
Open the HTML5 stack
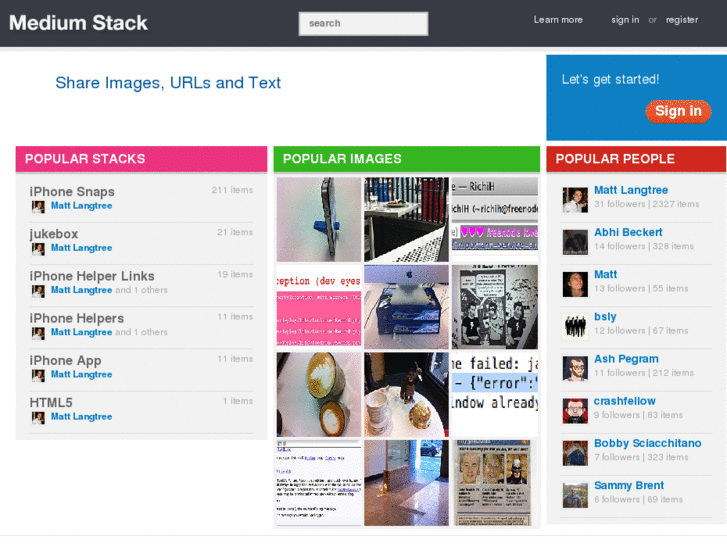click(51, 403)
